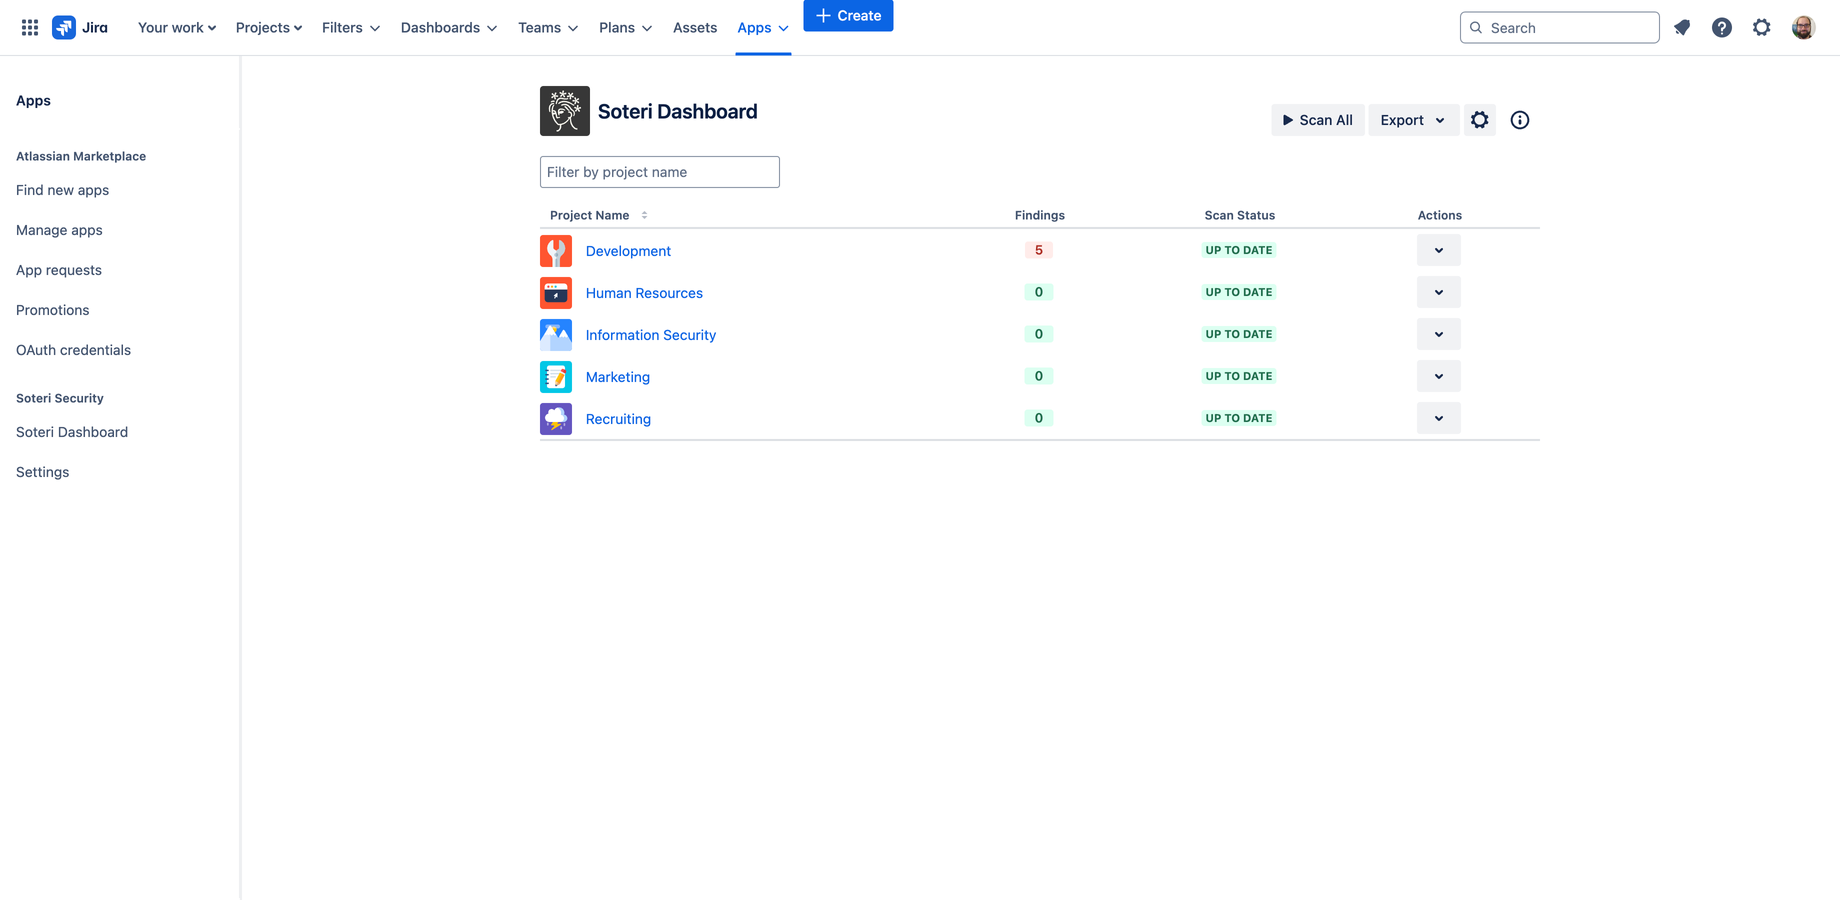Open the Export dropdown

click(1413, 120)
